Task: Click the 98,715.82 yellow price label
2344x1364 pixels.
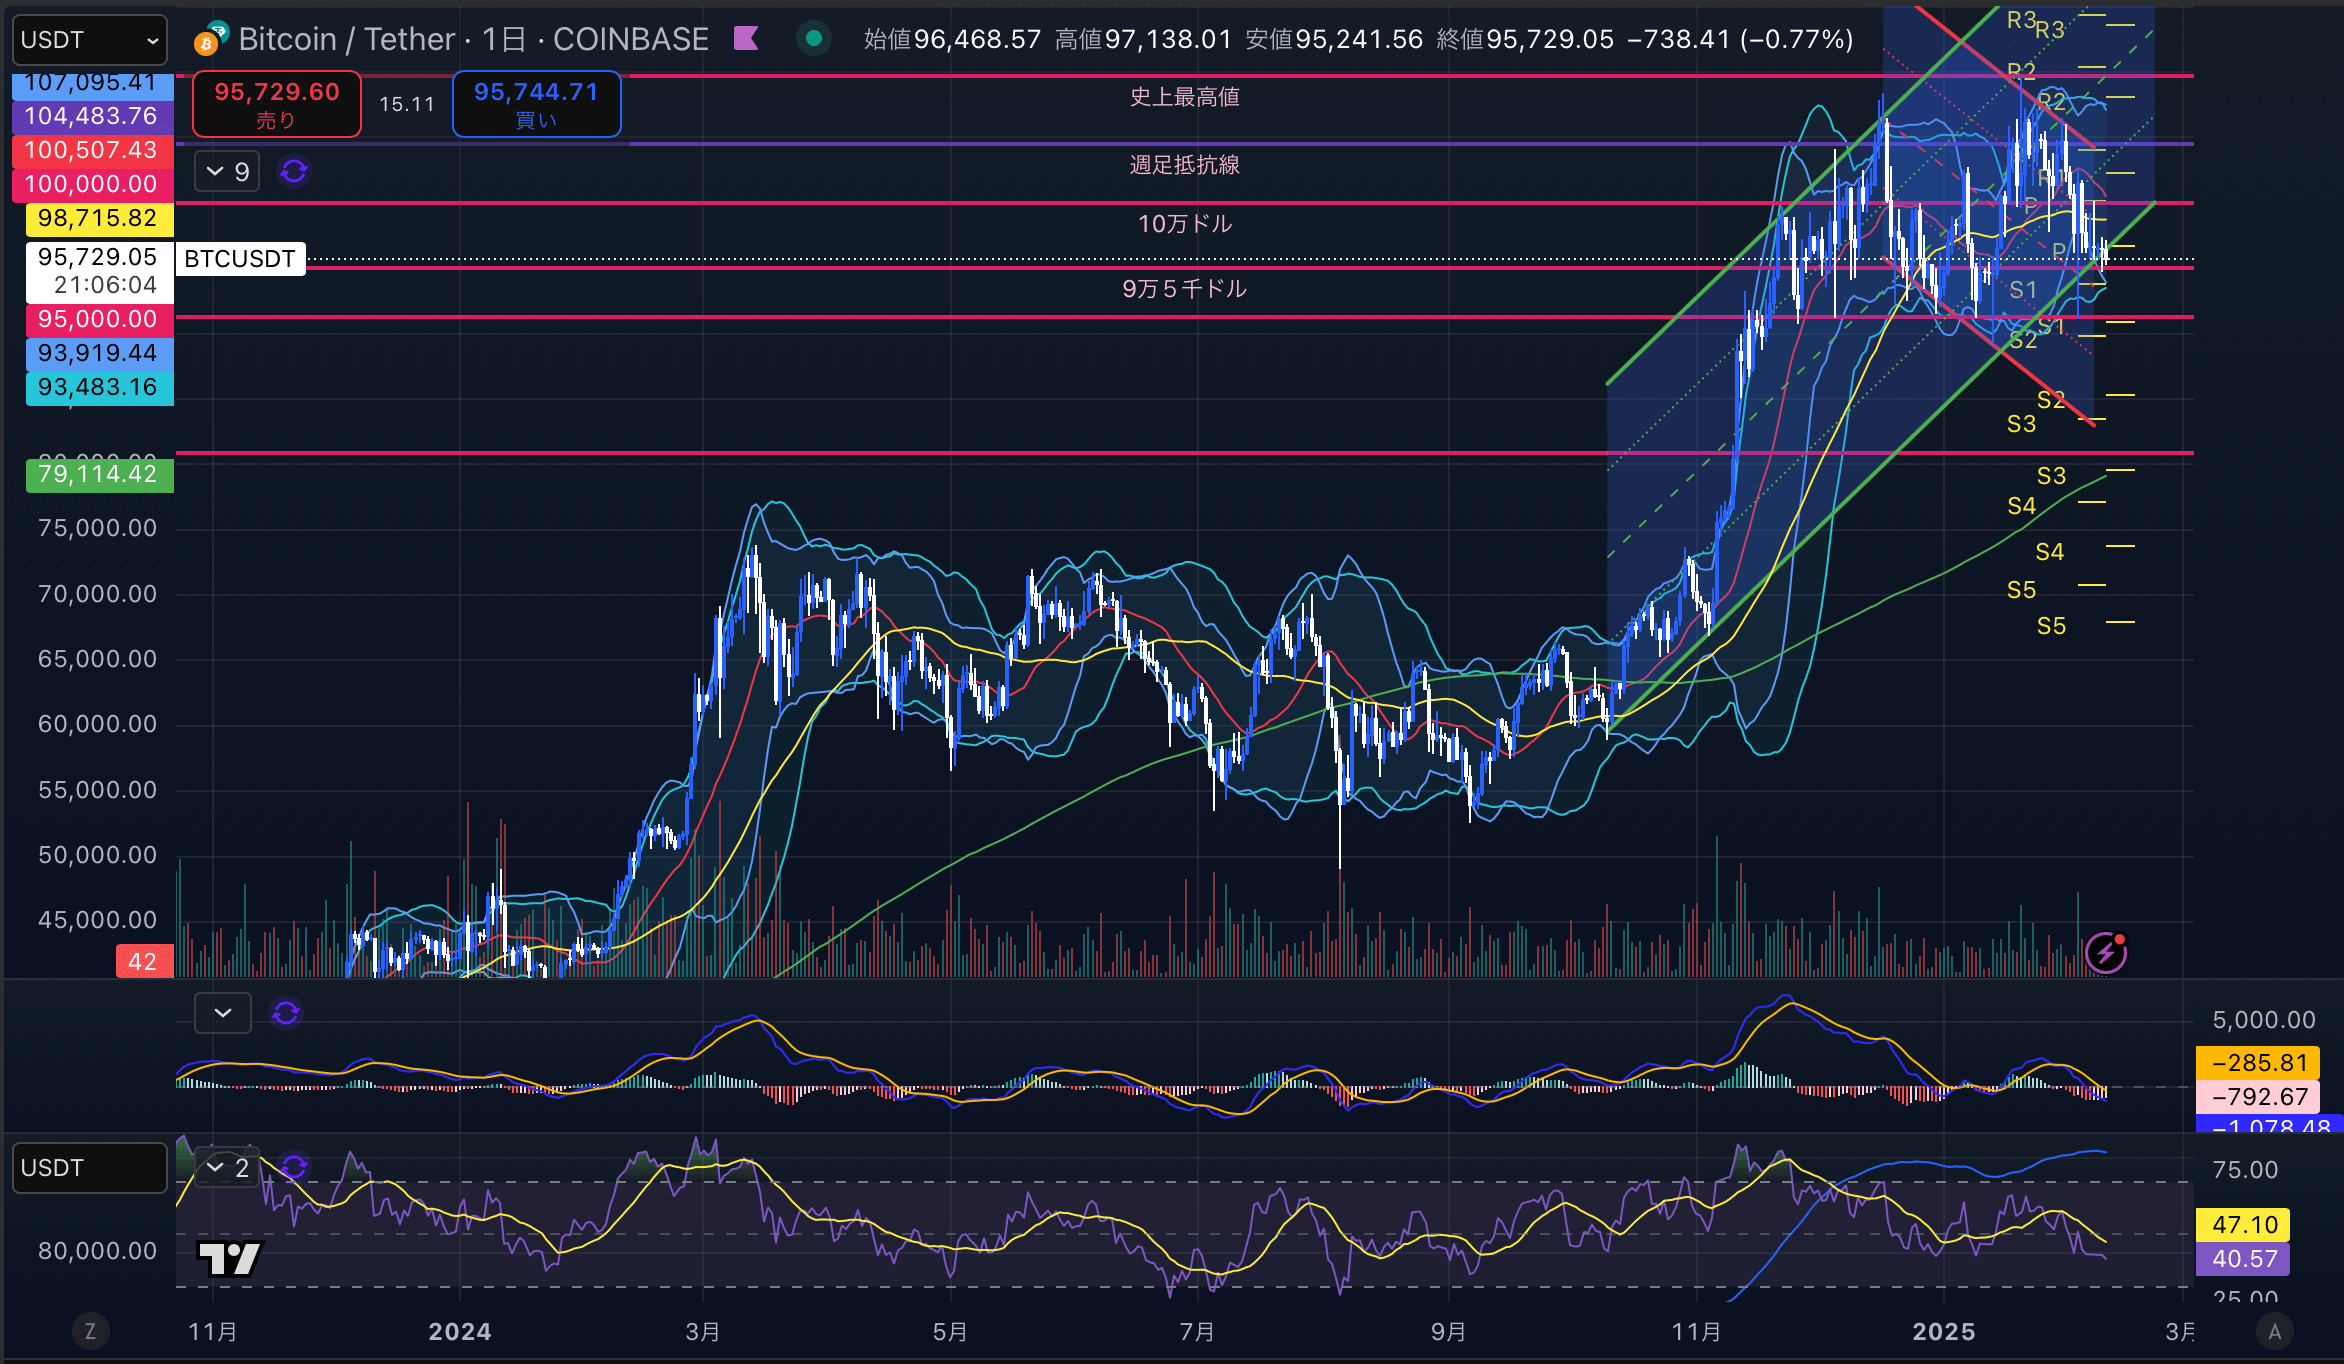Action: tap(99, 218)
